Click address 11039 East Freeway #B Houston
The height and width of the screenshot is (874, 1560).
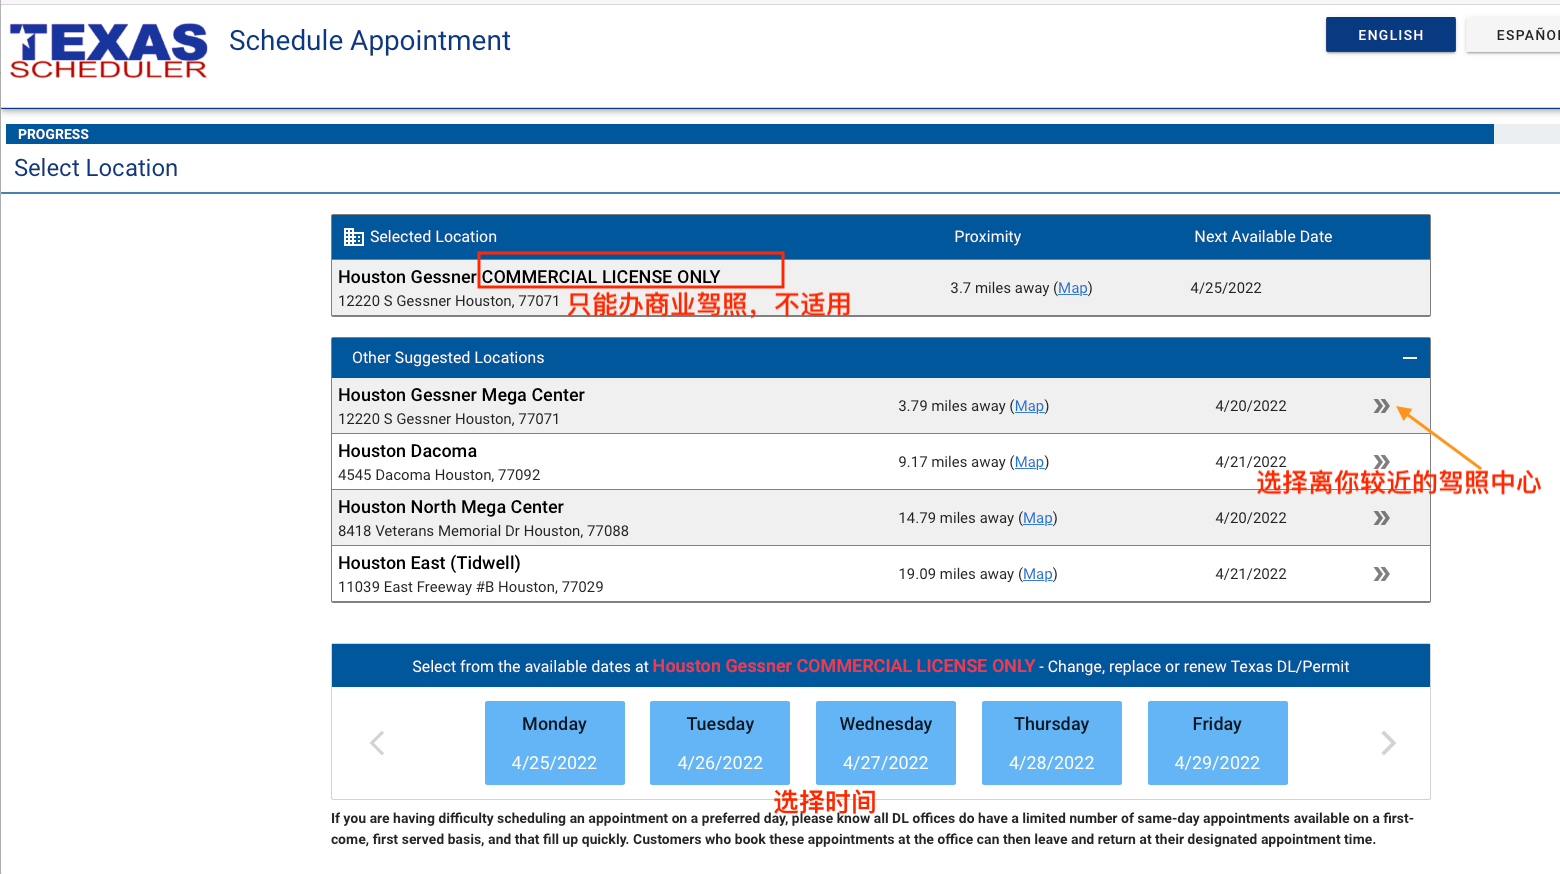click(471, 587)
